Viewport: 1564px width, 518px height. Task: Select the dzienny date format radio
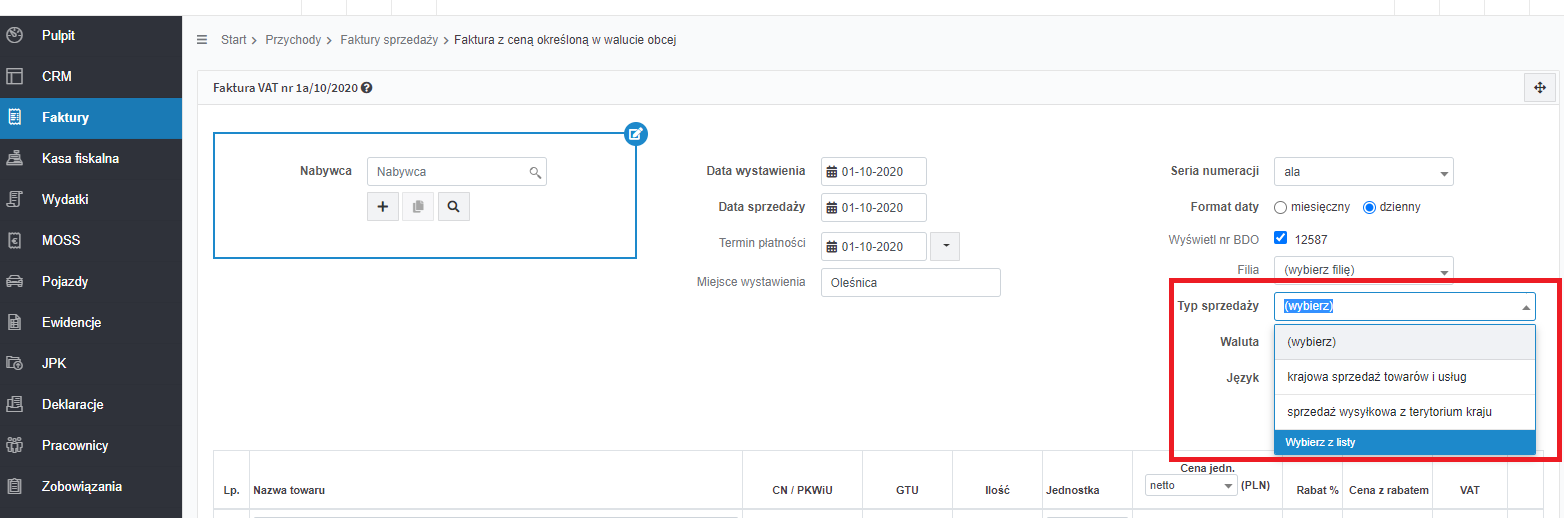[1370, 207]
